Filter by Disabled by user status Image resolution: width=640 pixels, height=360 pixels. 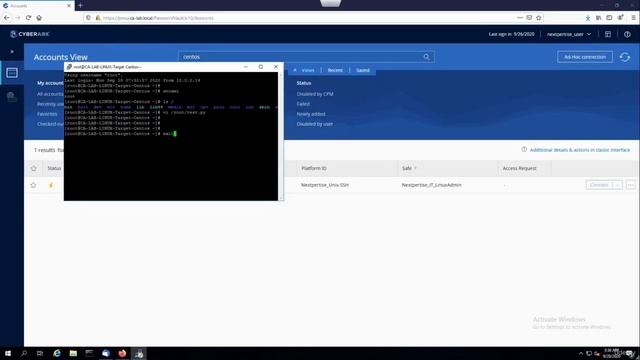[314, 124]
